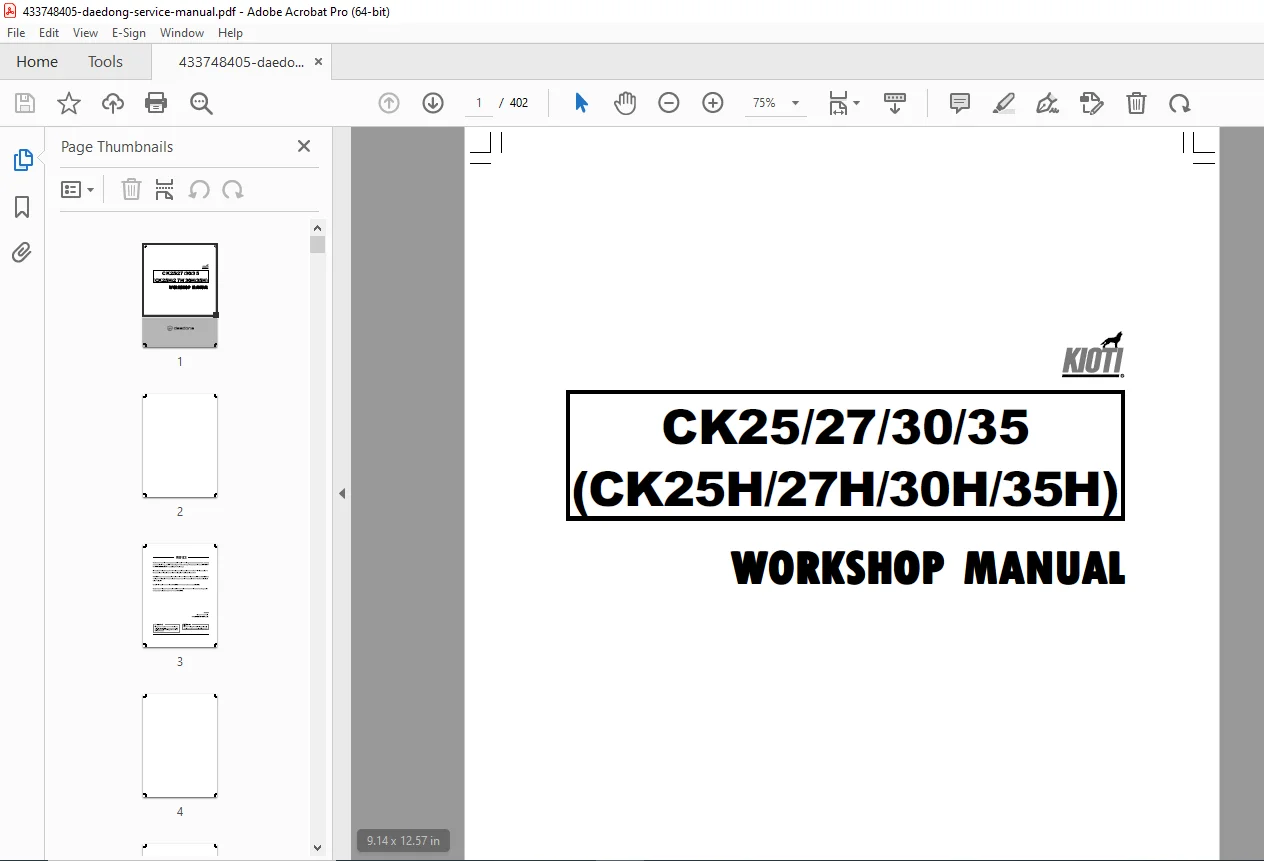The width and height of the screenshot is (1264, 861).
Task: Add a comment with the sticky note icon
Action: click(x=960, y=103)
